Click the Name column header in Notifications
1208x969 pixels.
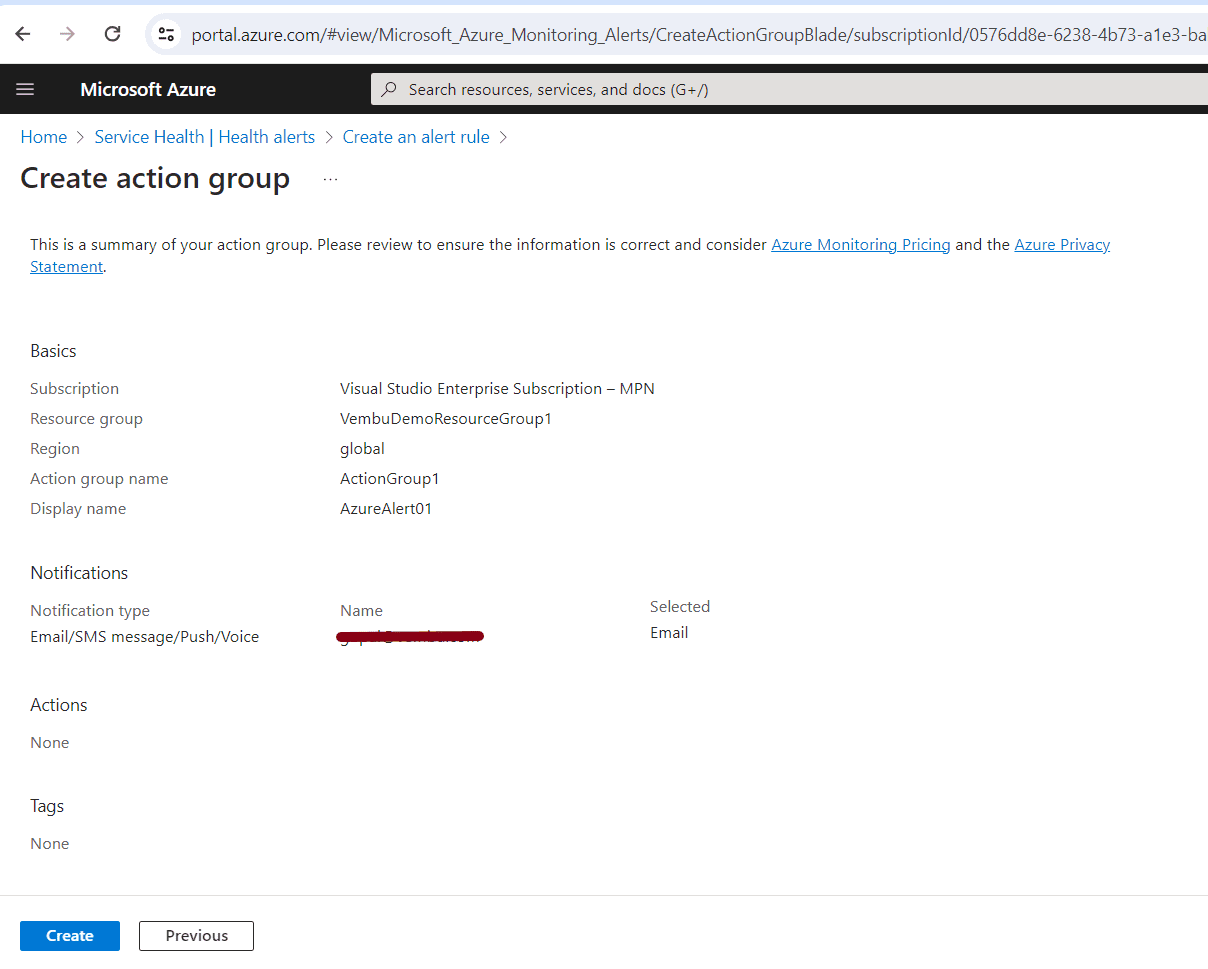tap(361, 611)
